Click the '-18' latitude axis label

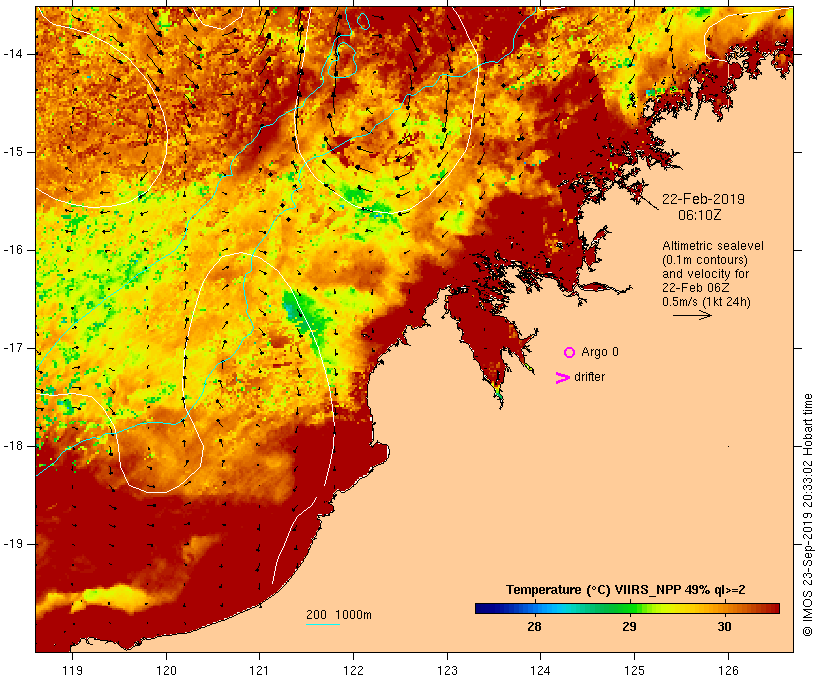pyautogui.click(x=13, y=446)
